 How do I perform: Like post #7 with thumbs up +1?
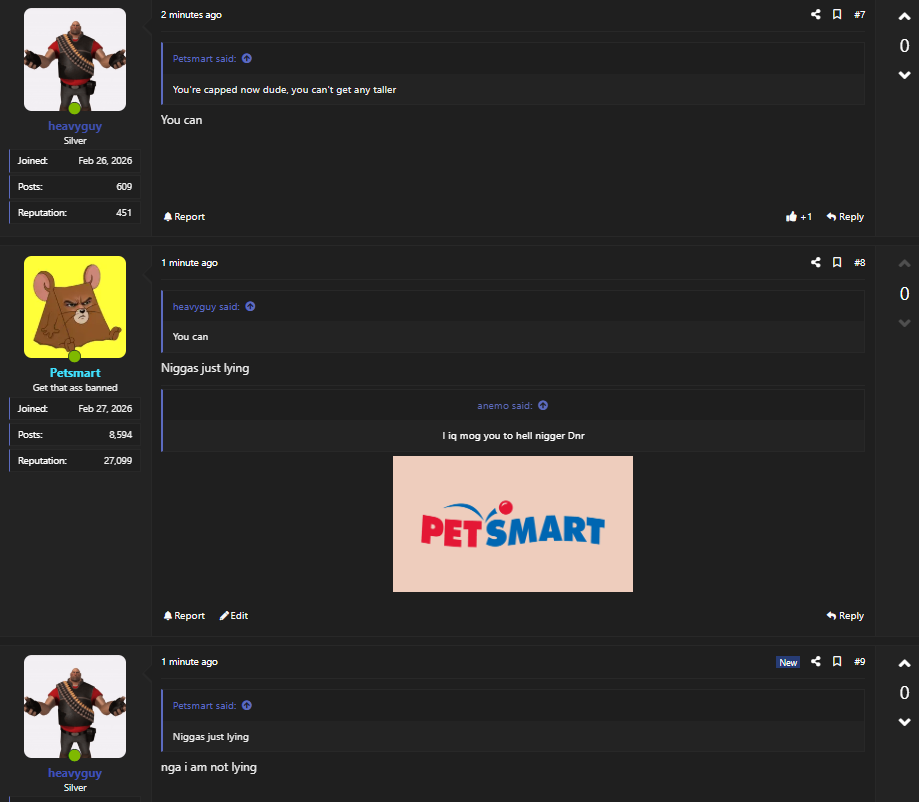(798, 216)
